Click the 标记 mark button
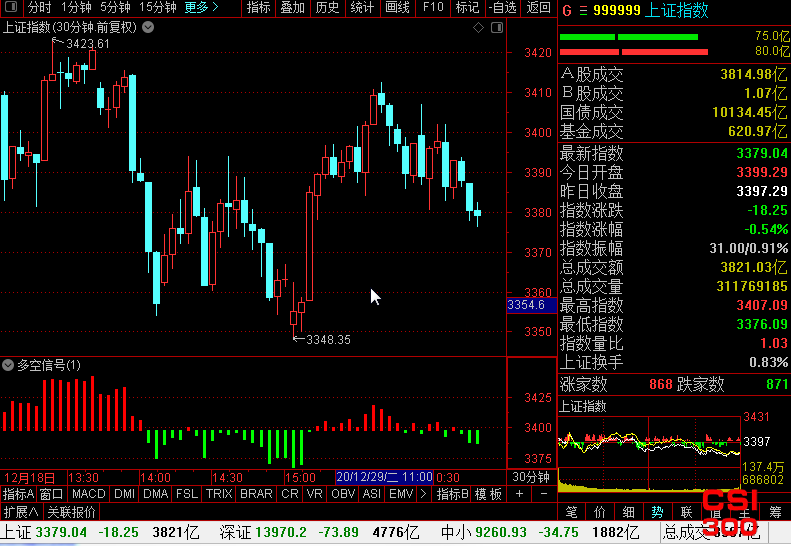 [467, 7]
